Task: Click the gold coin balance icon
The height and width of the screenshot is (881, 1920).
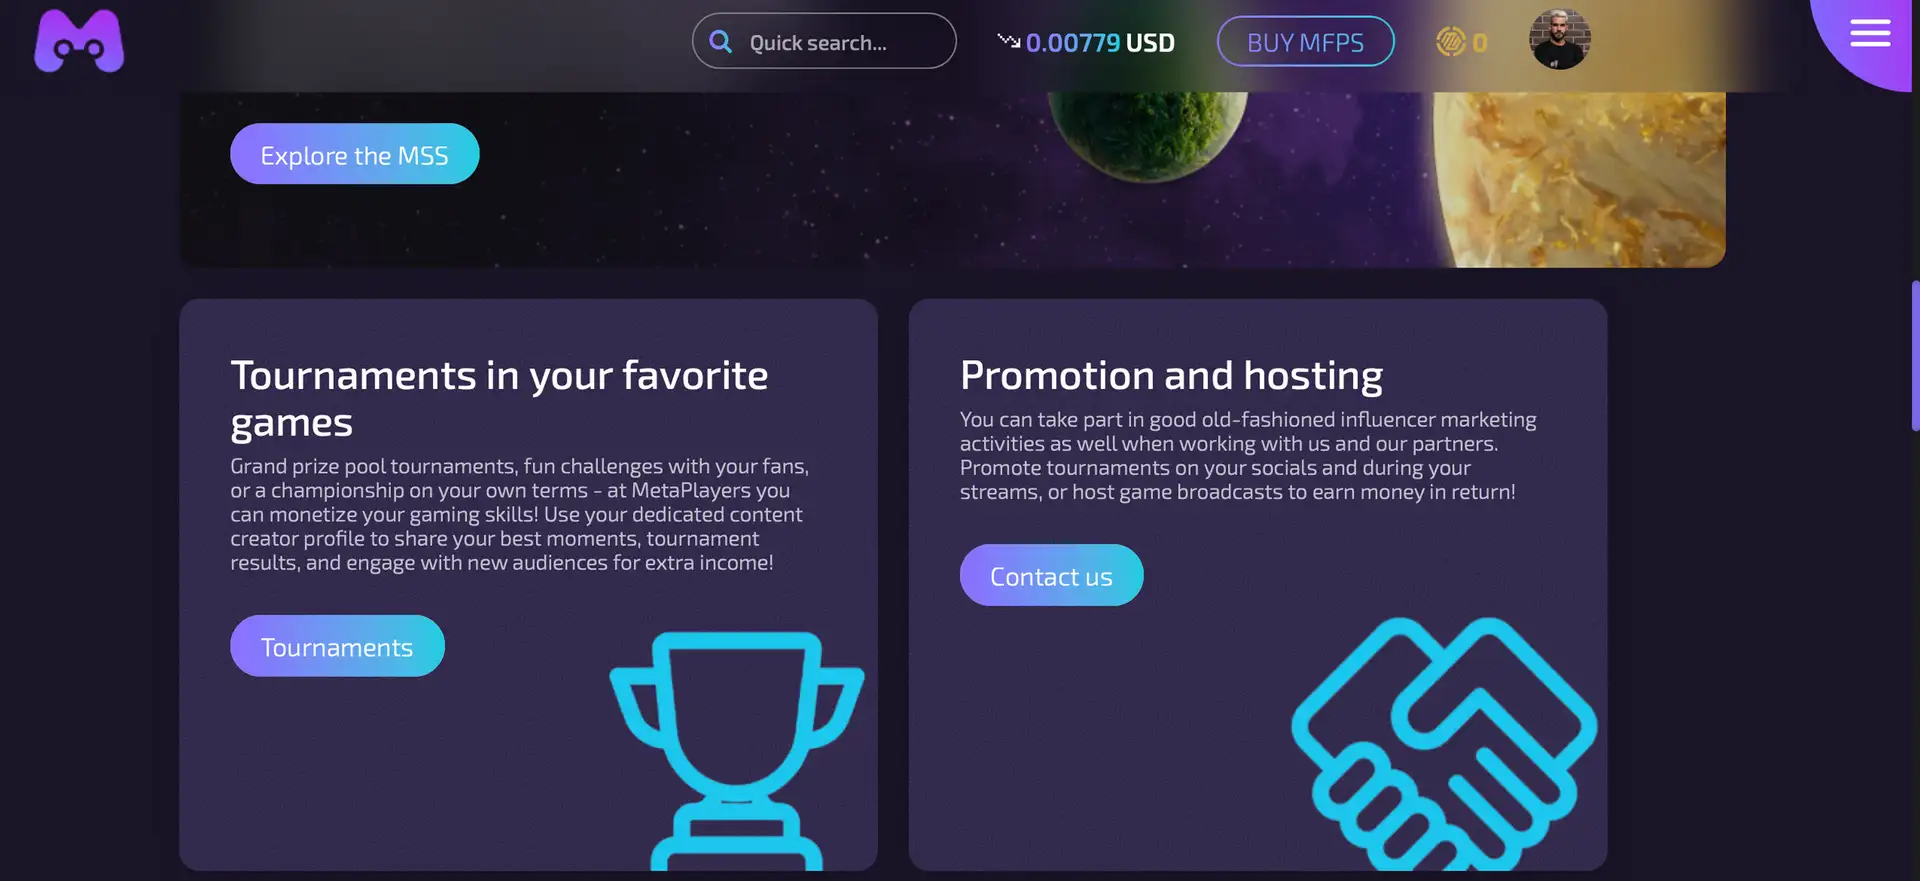Action: pos(1450,42)
